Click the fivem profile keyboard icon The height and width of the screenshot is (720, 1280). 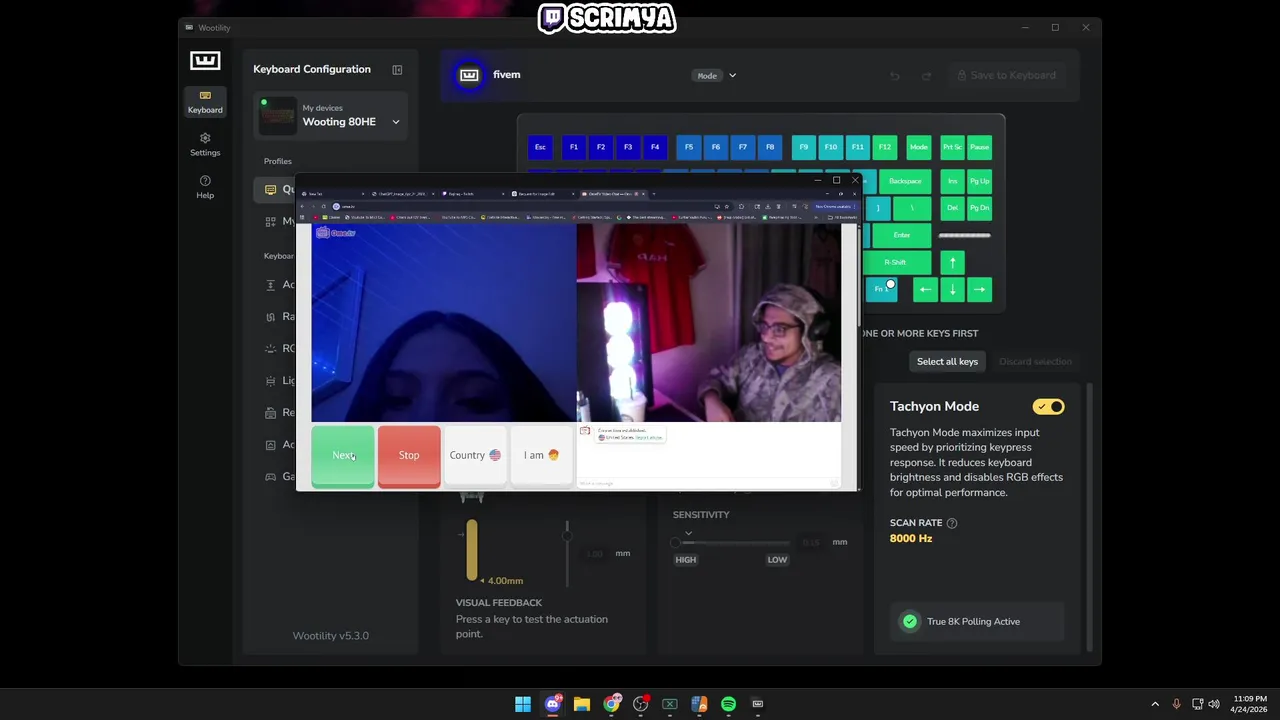click(469, 75)
